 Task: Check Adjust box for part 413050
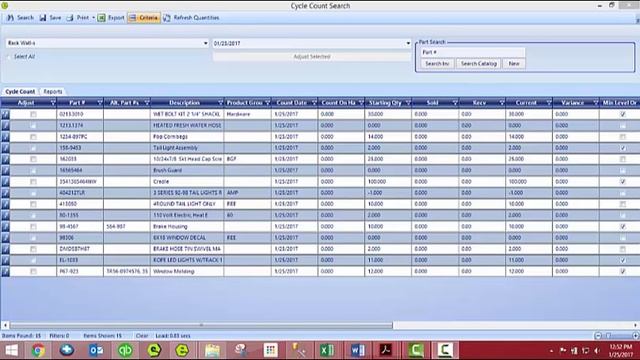pos(33,204)
